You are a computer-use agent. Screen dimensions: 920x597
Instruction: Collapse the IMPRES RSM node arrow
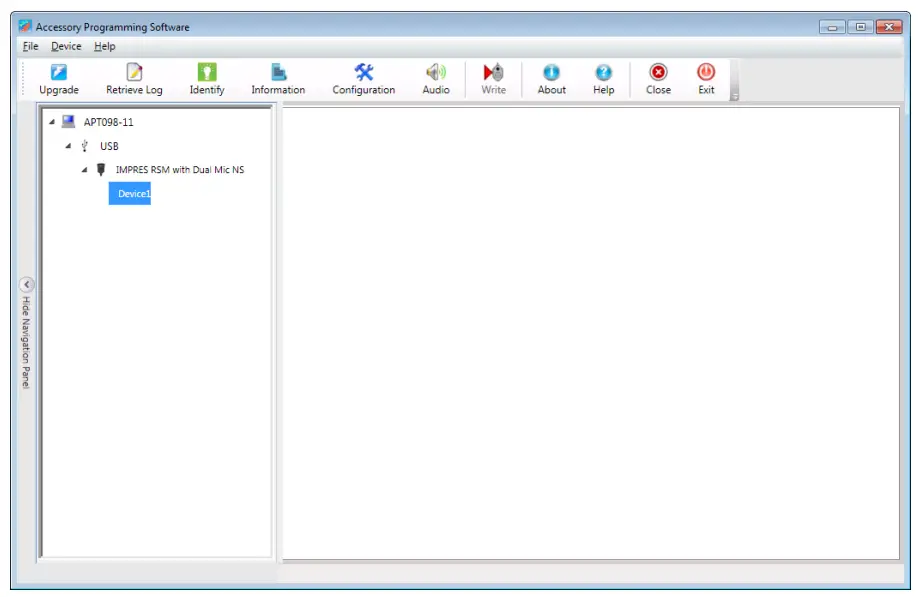coord(84,170)
